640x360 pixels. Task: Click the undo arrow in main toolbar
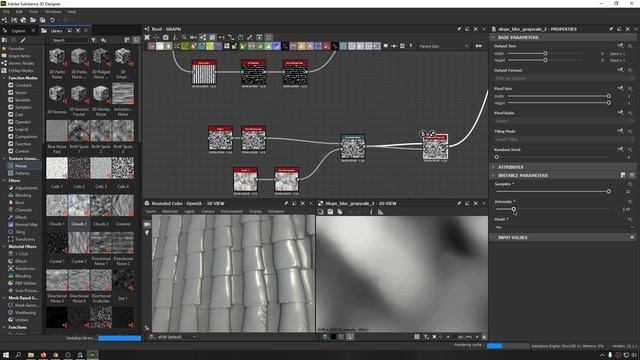click(52, 20)
